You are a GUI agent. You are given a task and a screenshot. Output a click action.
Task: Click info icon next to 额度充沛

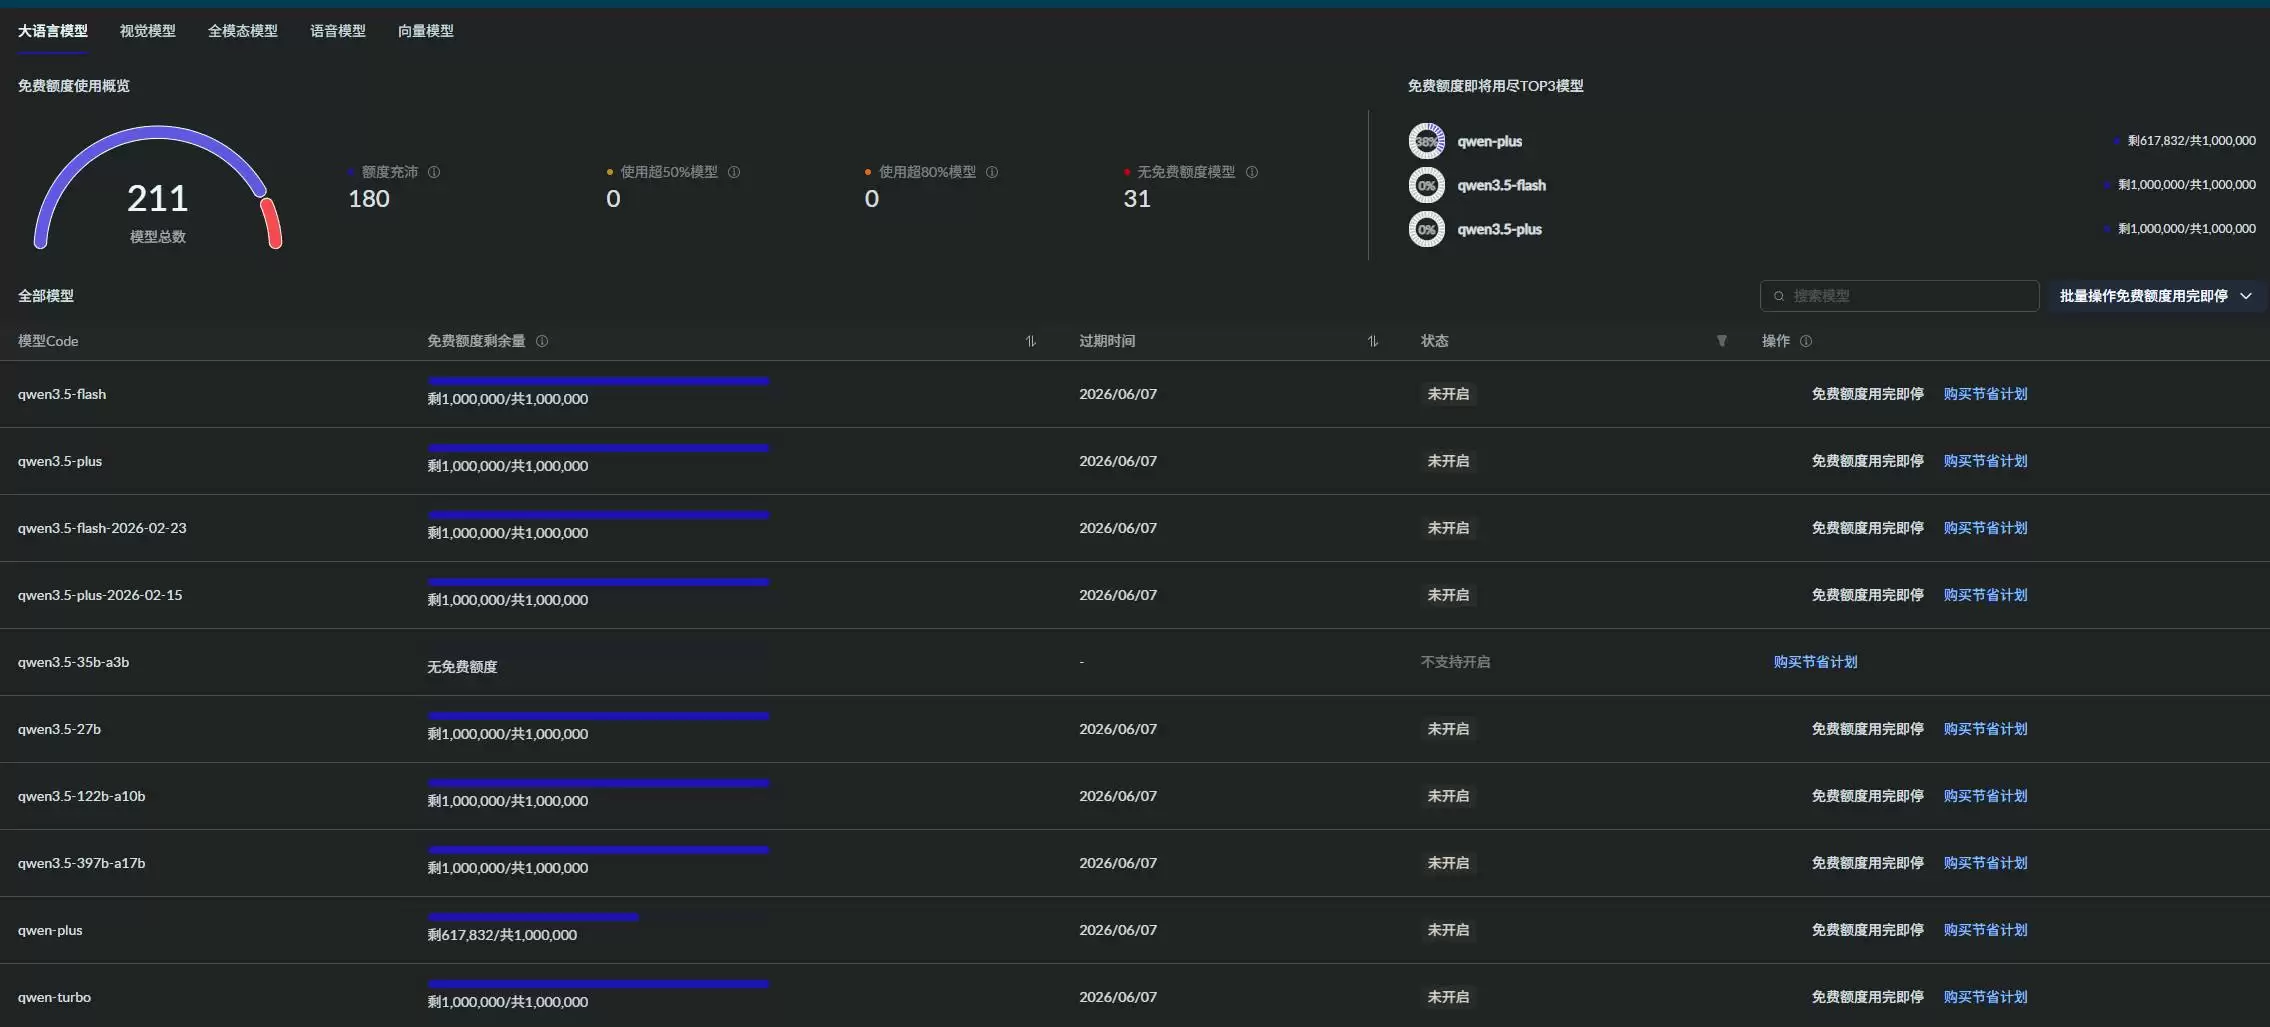[434, 172]
